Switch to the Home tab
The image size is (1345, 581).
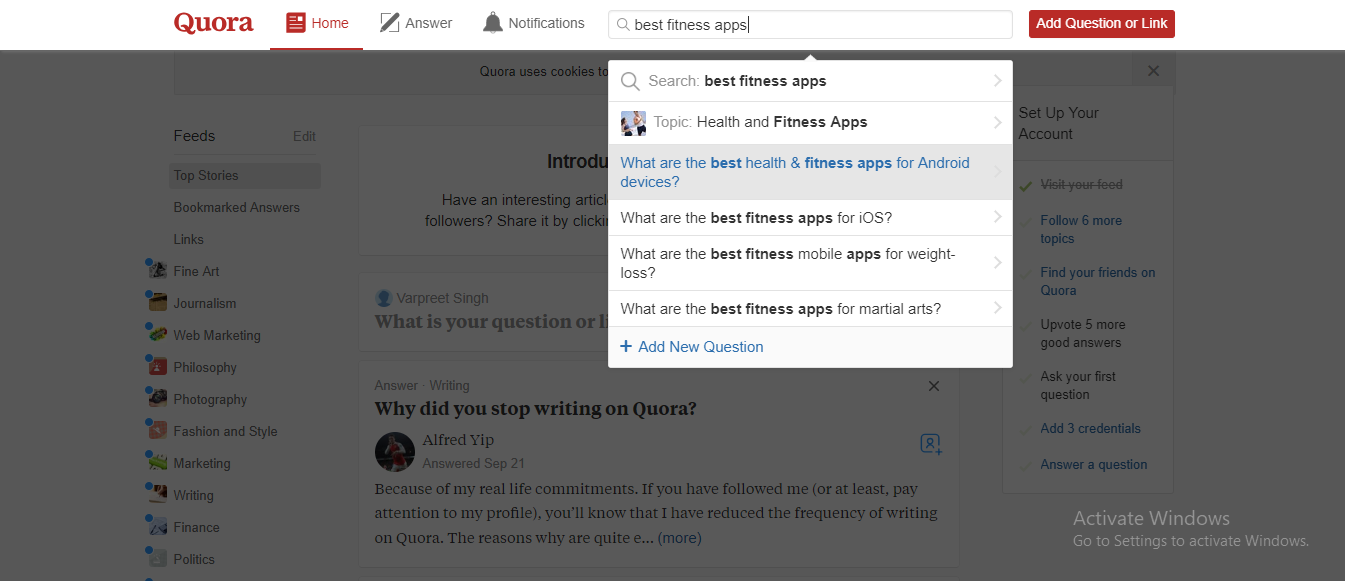[316, 21]
